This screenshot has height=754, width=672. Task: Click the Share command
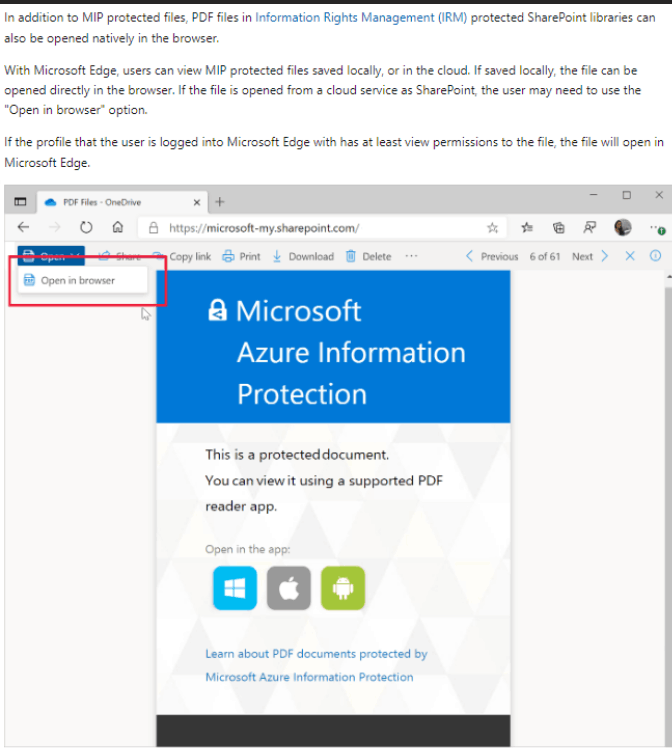point(120,256)
